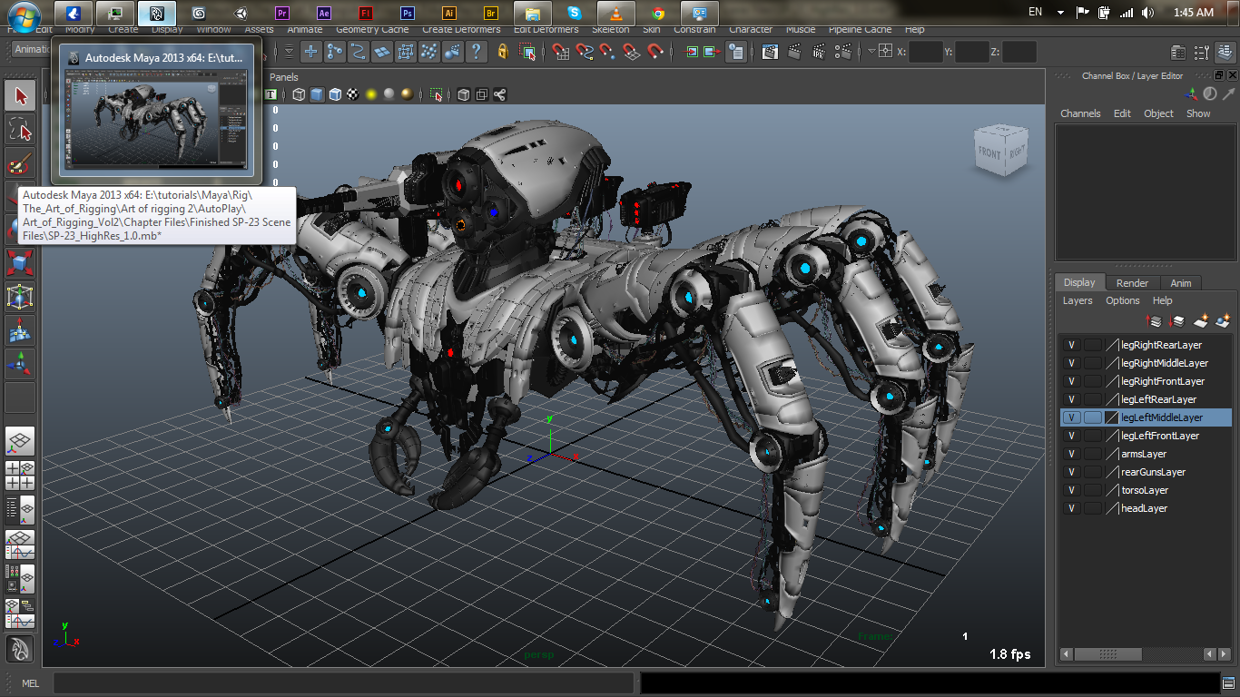Screen dimensions: 1240x697
Task: Toggle wireframe display in viewport
Action: click(x=298, y=95)
